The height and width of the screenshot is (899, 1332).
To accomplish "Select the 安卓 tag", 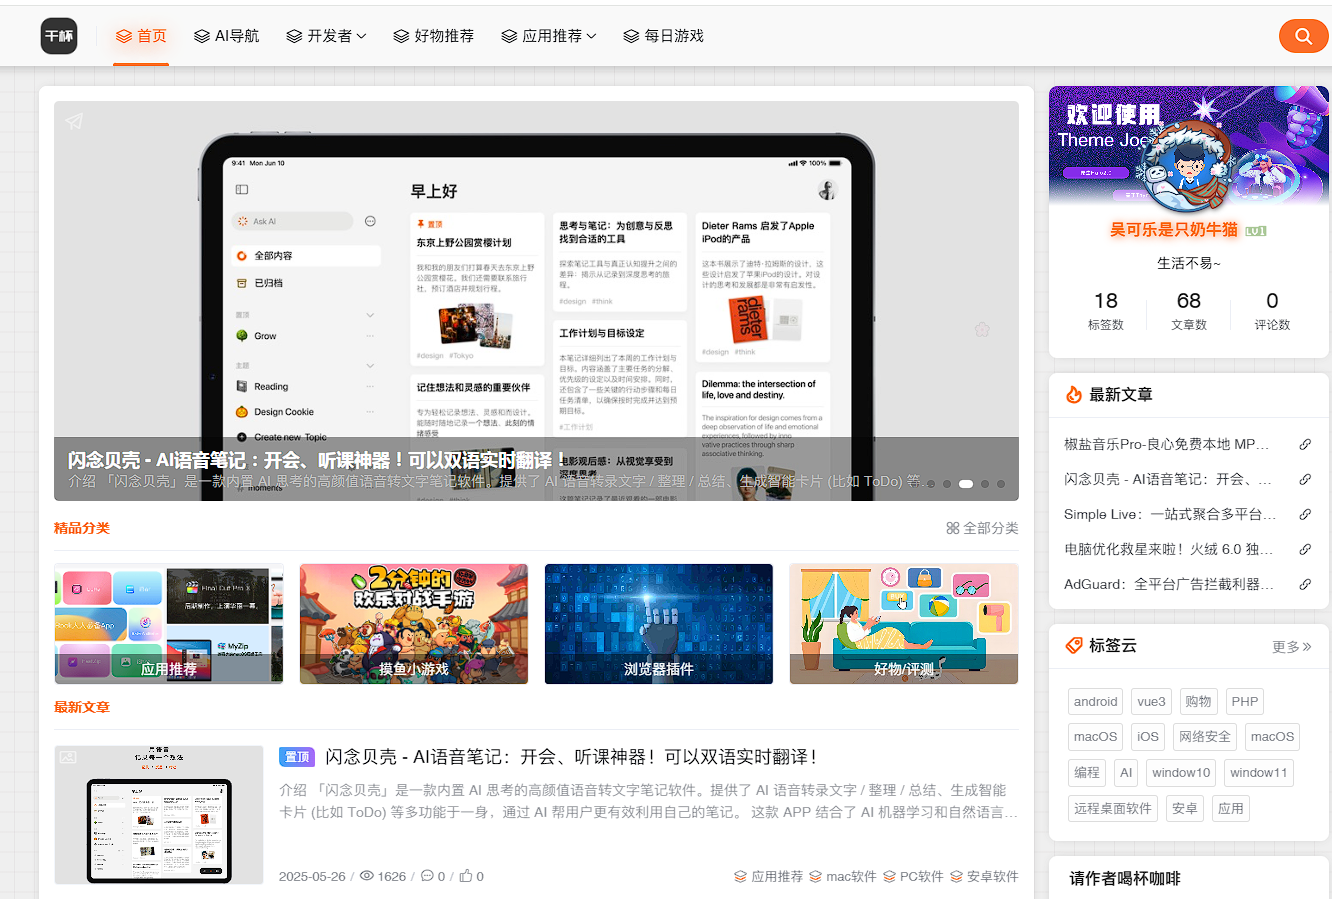I will (x=1185, y=809).
